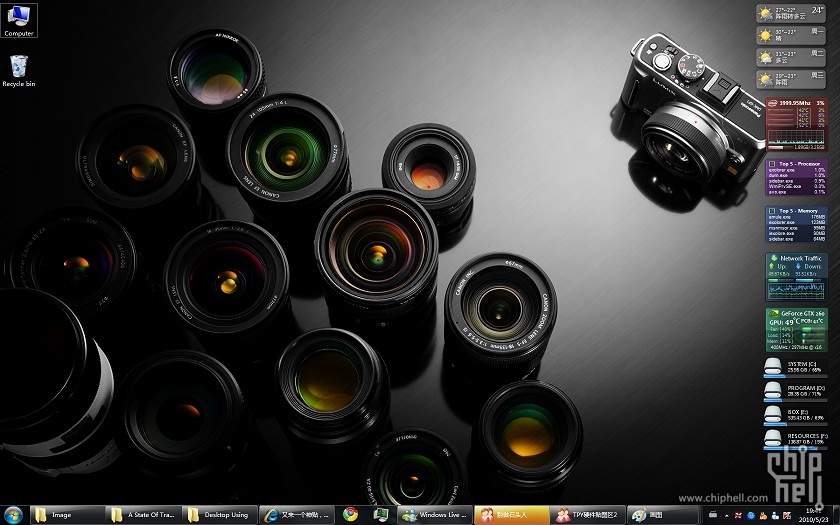Click the Top 5 - Processor gadget icon
The image size is (840, 525).
[x=772, y=163]
